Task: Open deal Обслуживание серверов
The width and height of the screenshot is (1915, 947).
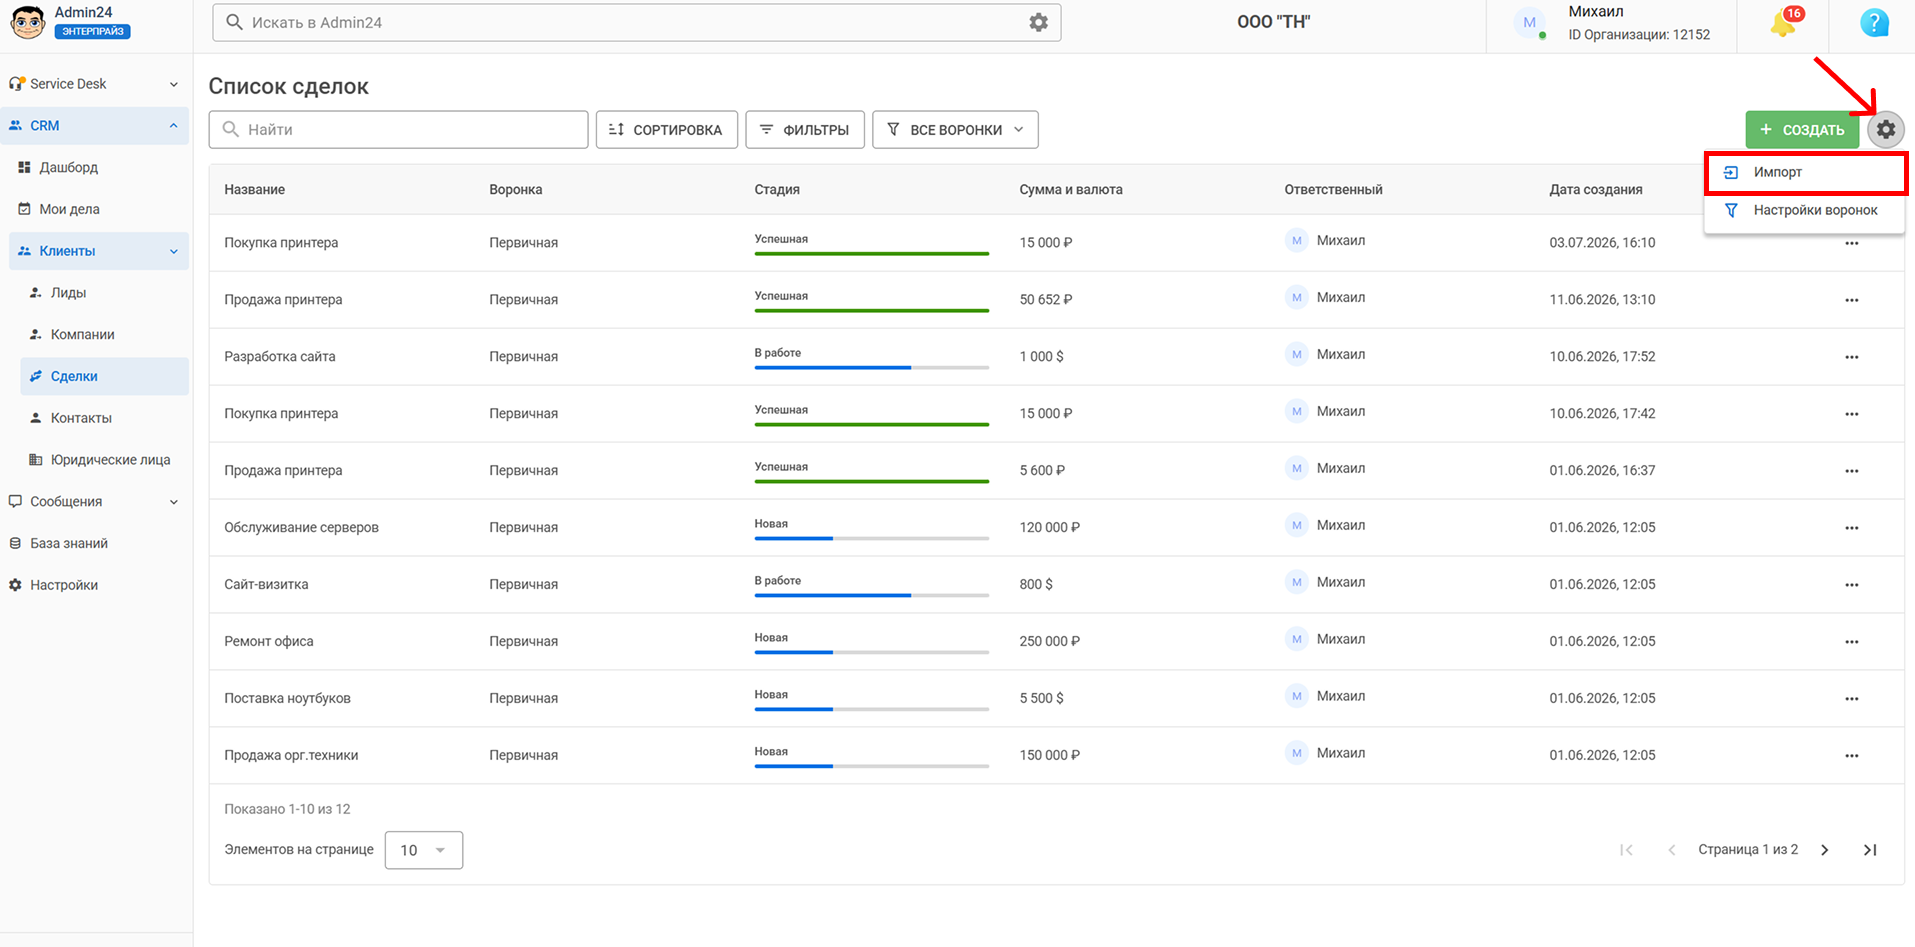Action: pyautogui.click(x=301, y=528)
